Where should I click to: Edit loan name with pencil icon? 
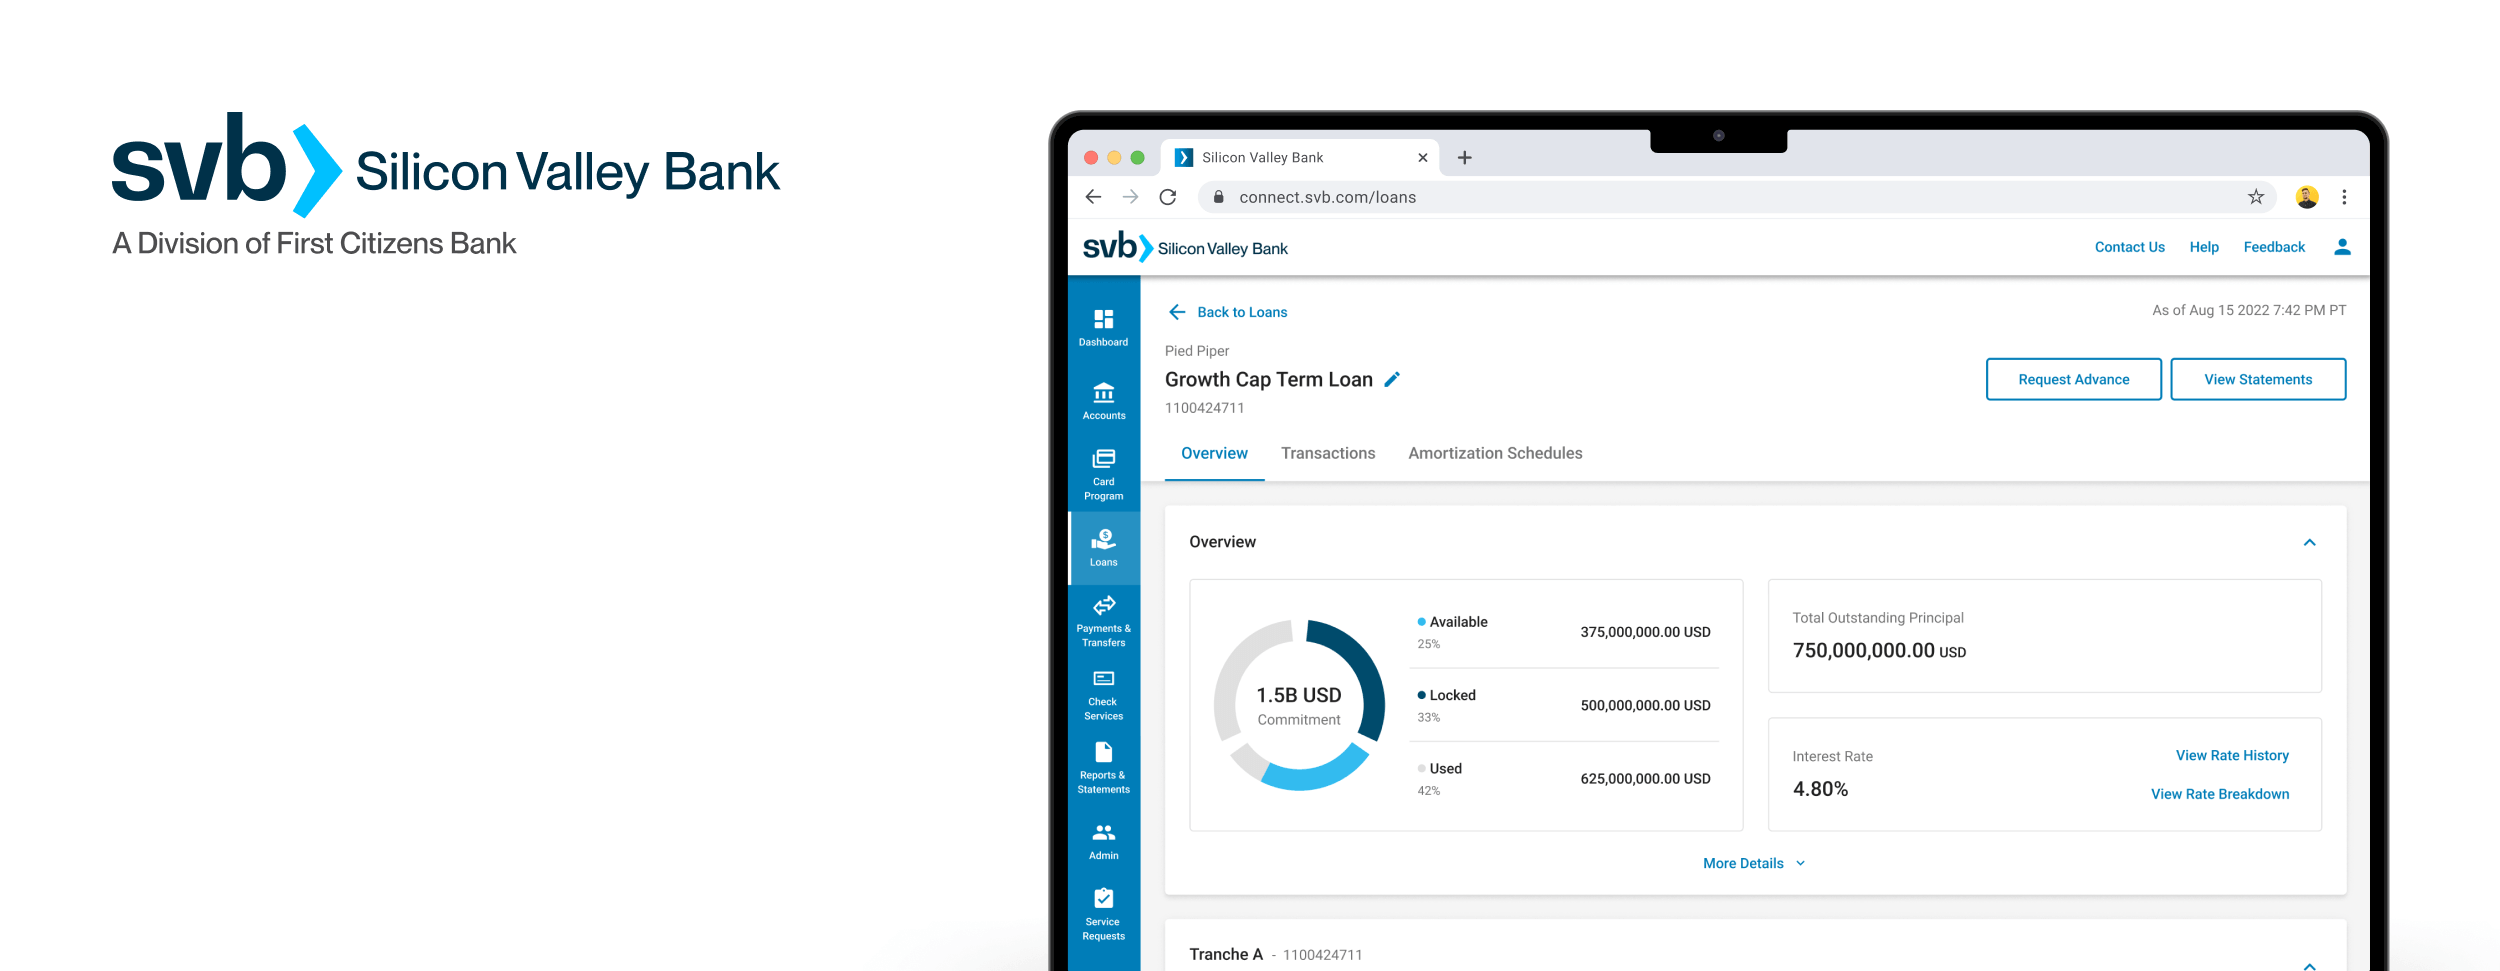click(1392, 379)
